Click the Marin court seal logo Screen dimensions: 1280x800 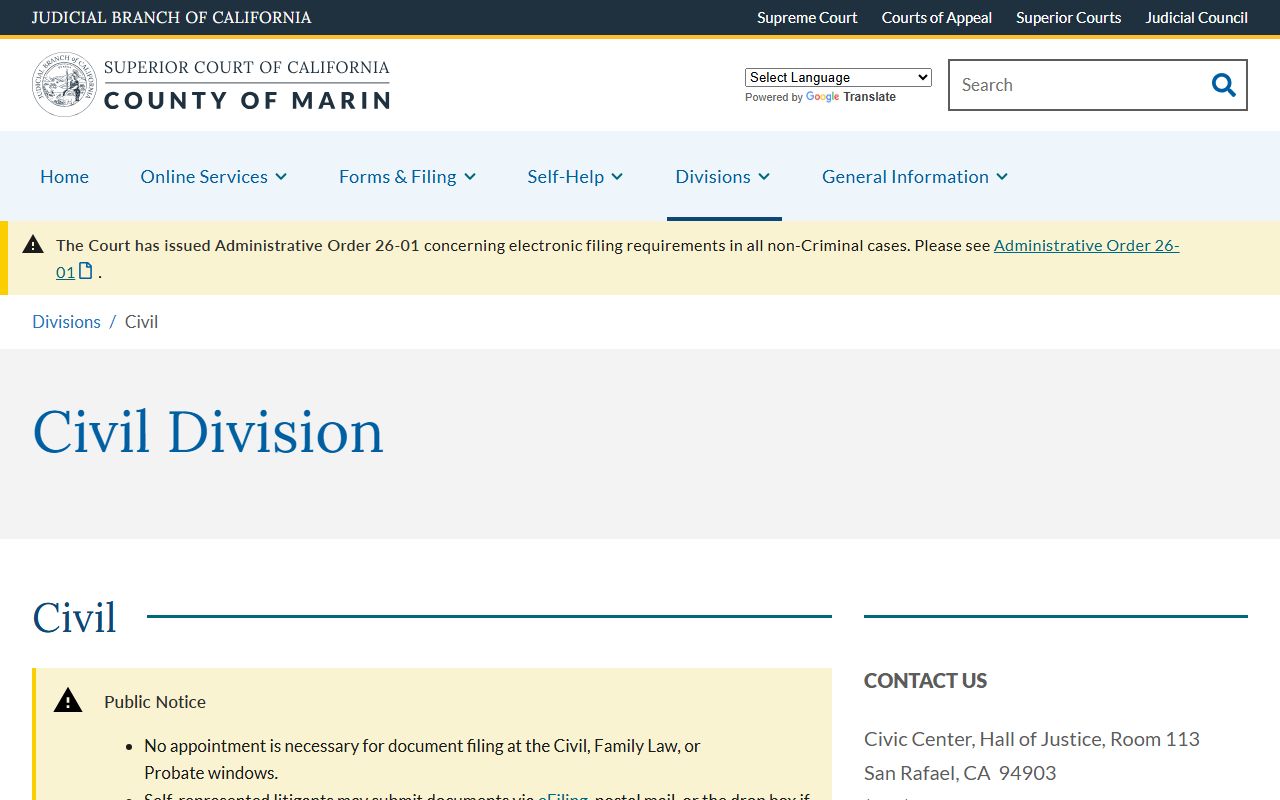point(65,85)
